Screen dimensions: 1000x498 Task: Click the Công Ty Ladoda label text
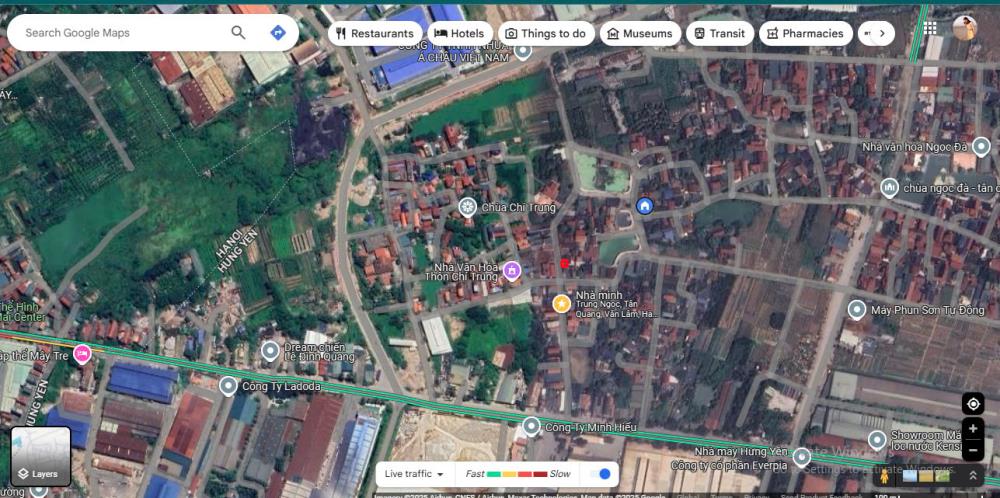click(x=281, y=386)
